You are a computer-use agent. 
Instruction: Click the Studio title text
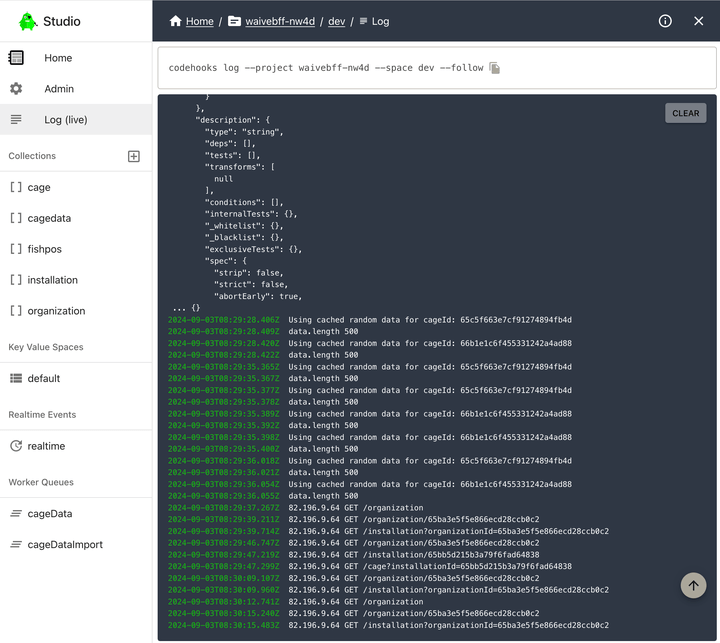pos(62,21)
